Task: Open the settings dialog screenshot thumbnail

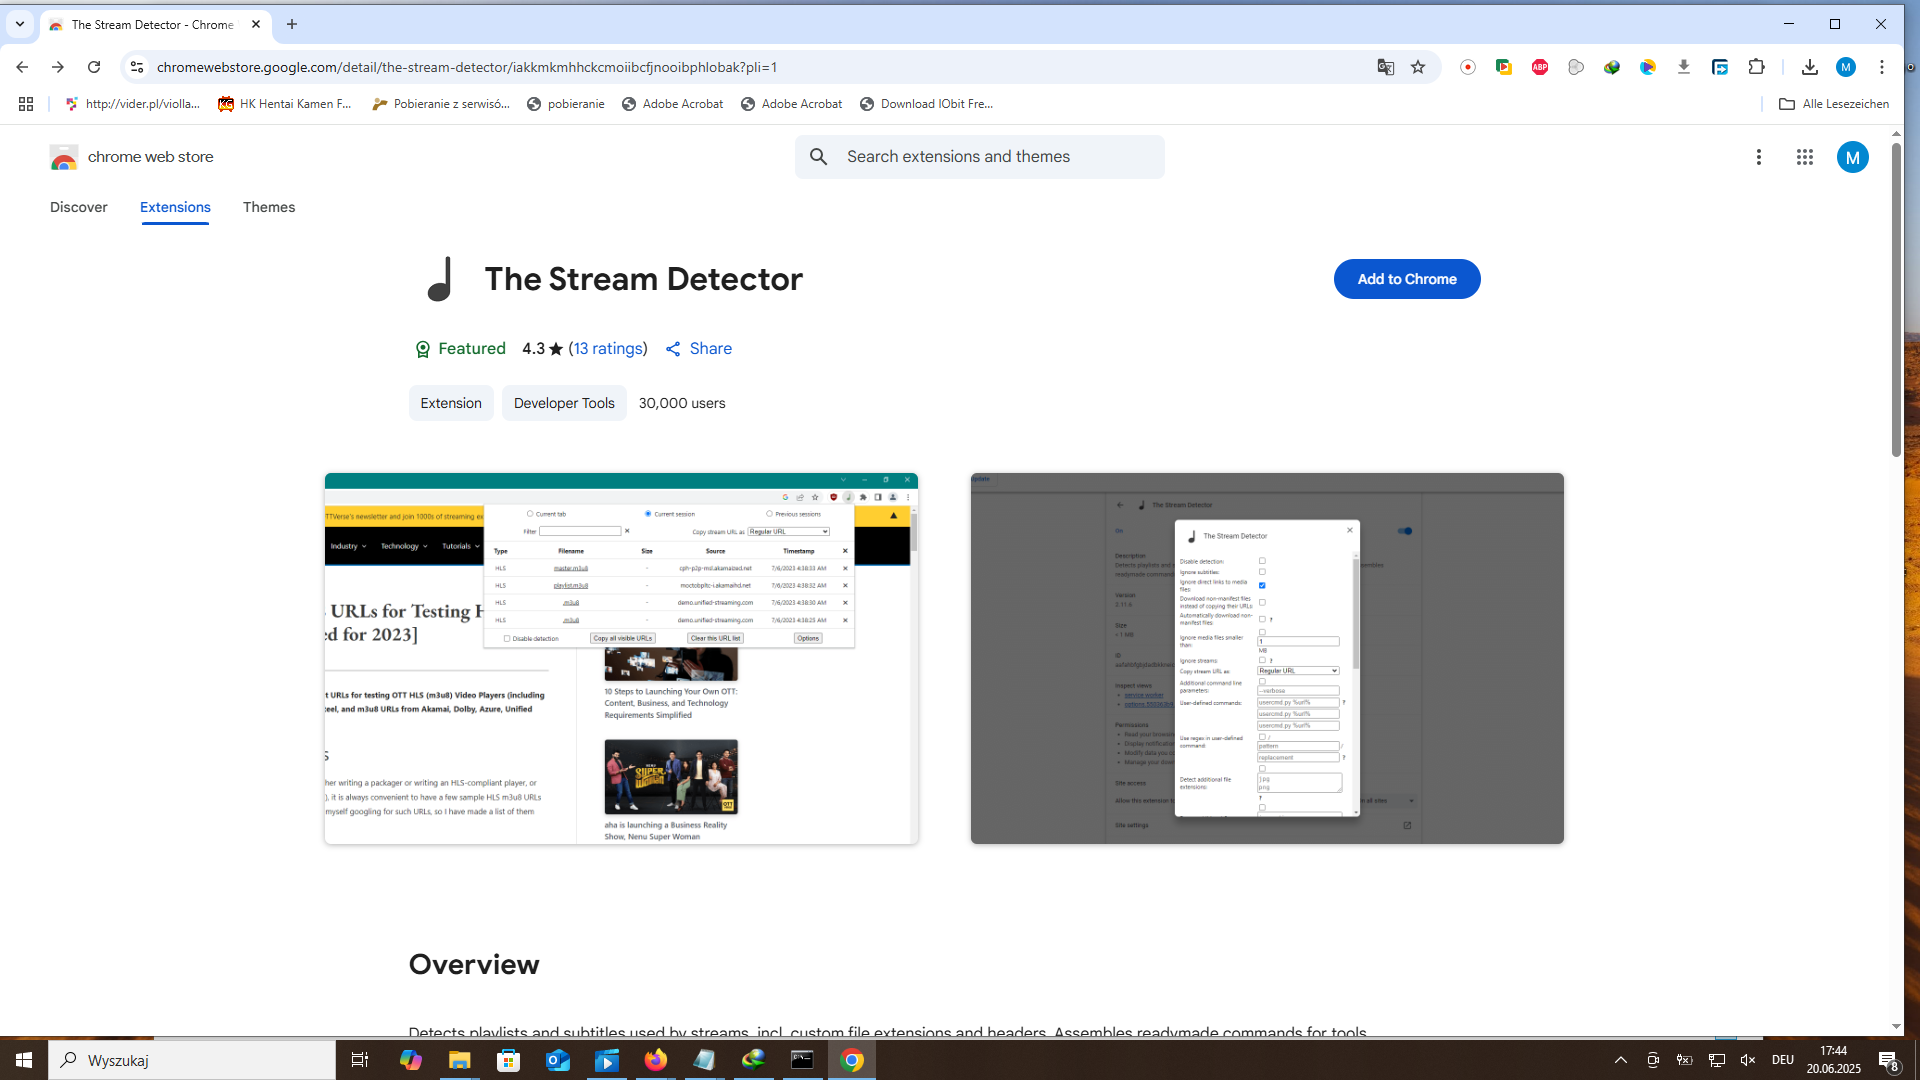Action: pos(1266,658)
